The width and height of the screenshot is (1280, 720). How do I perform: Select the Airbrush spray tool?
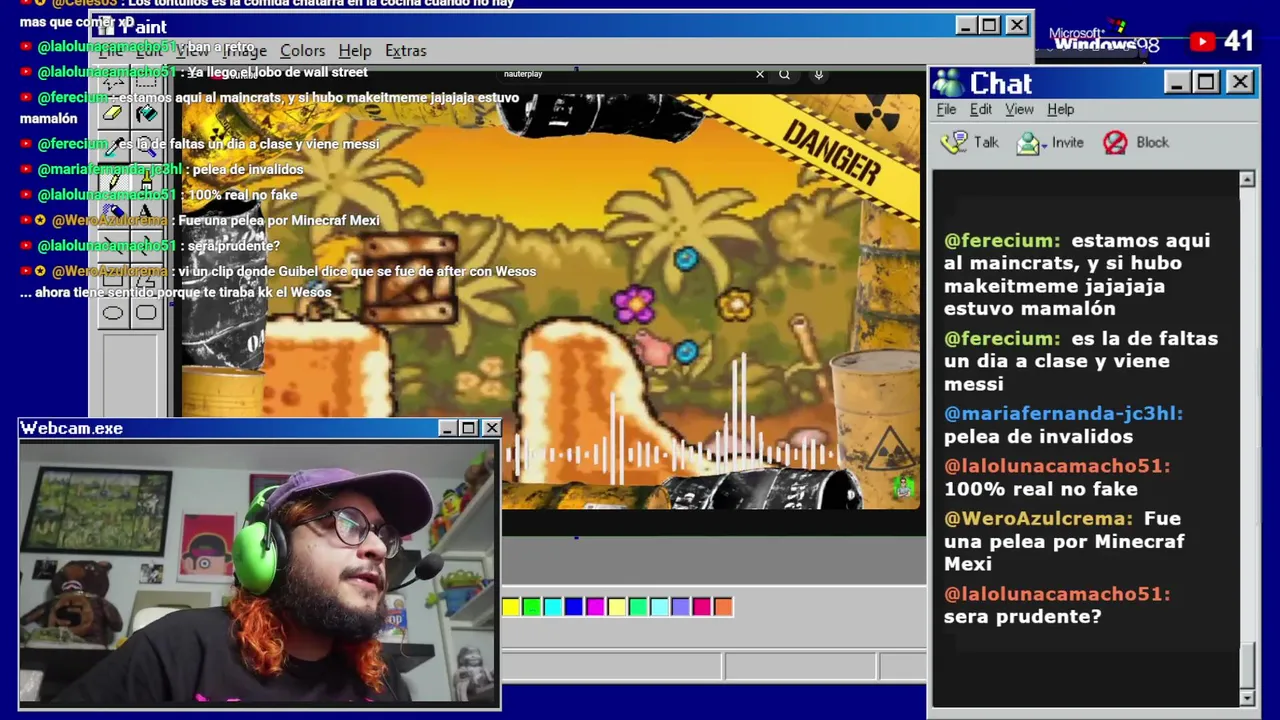pos(112,213)
